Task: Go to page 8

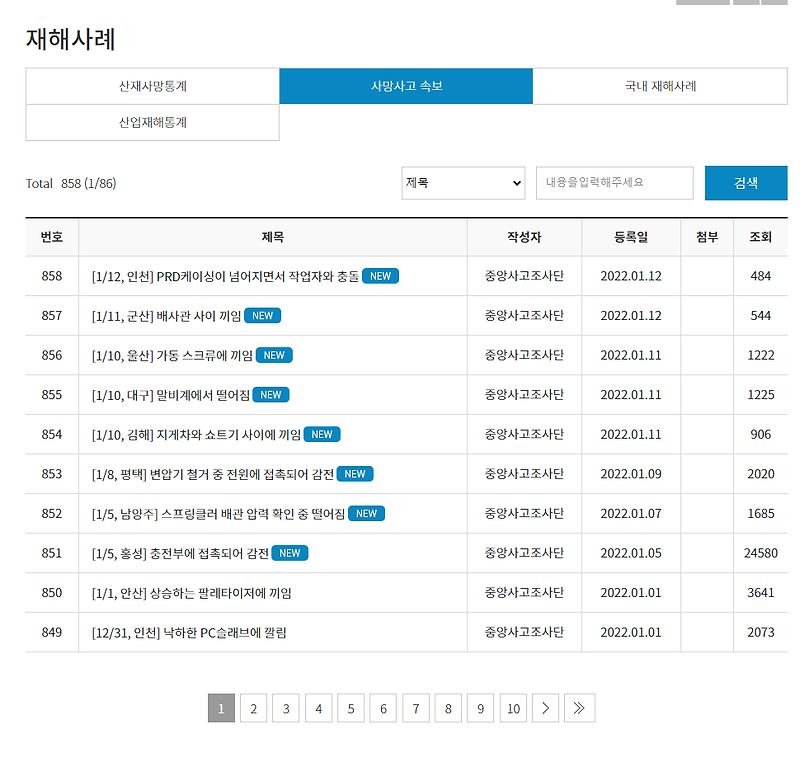Action: [448, 708]
